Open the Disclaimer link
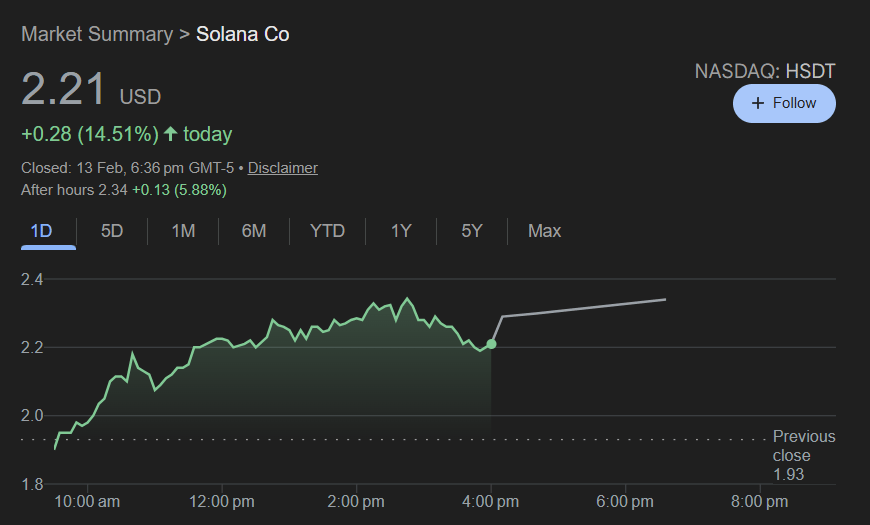Image resolution: width=870 pixels, height=525 pixels. (x=283, y=168)
